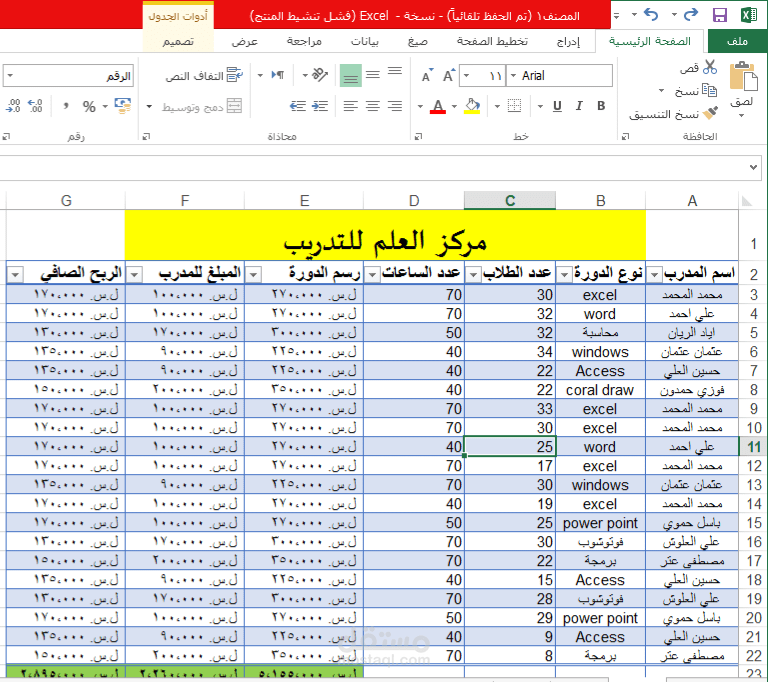This screenshot has width=768, height=682.
Task: Apply accounting currency format
Action: pos(122,106)
